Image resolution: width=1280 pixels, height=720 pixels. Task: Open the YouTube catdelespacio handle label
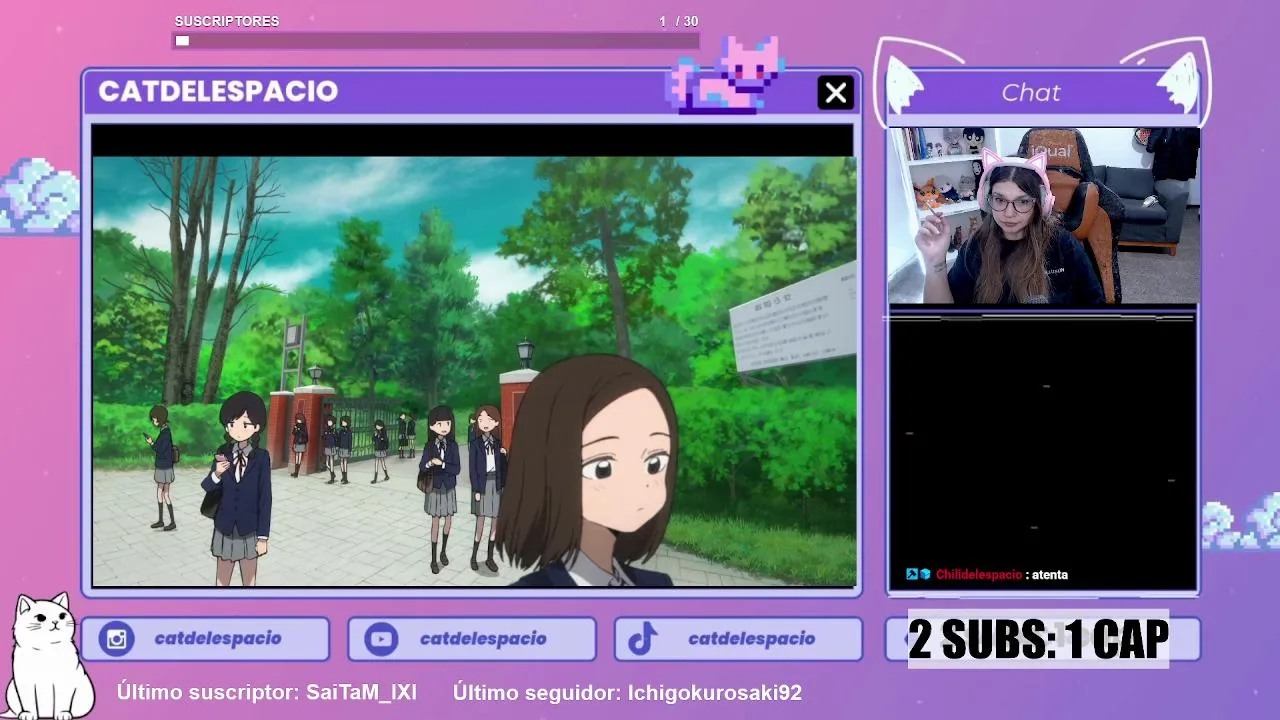tap(483, 639)
